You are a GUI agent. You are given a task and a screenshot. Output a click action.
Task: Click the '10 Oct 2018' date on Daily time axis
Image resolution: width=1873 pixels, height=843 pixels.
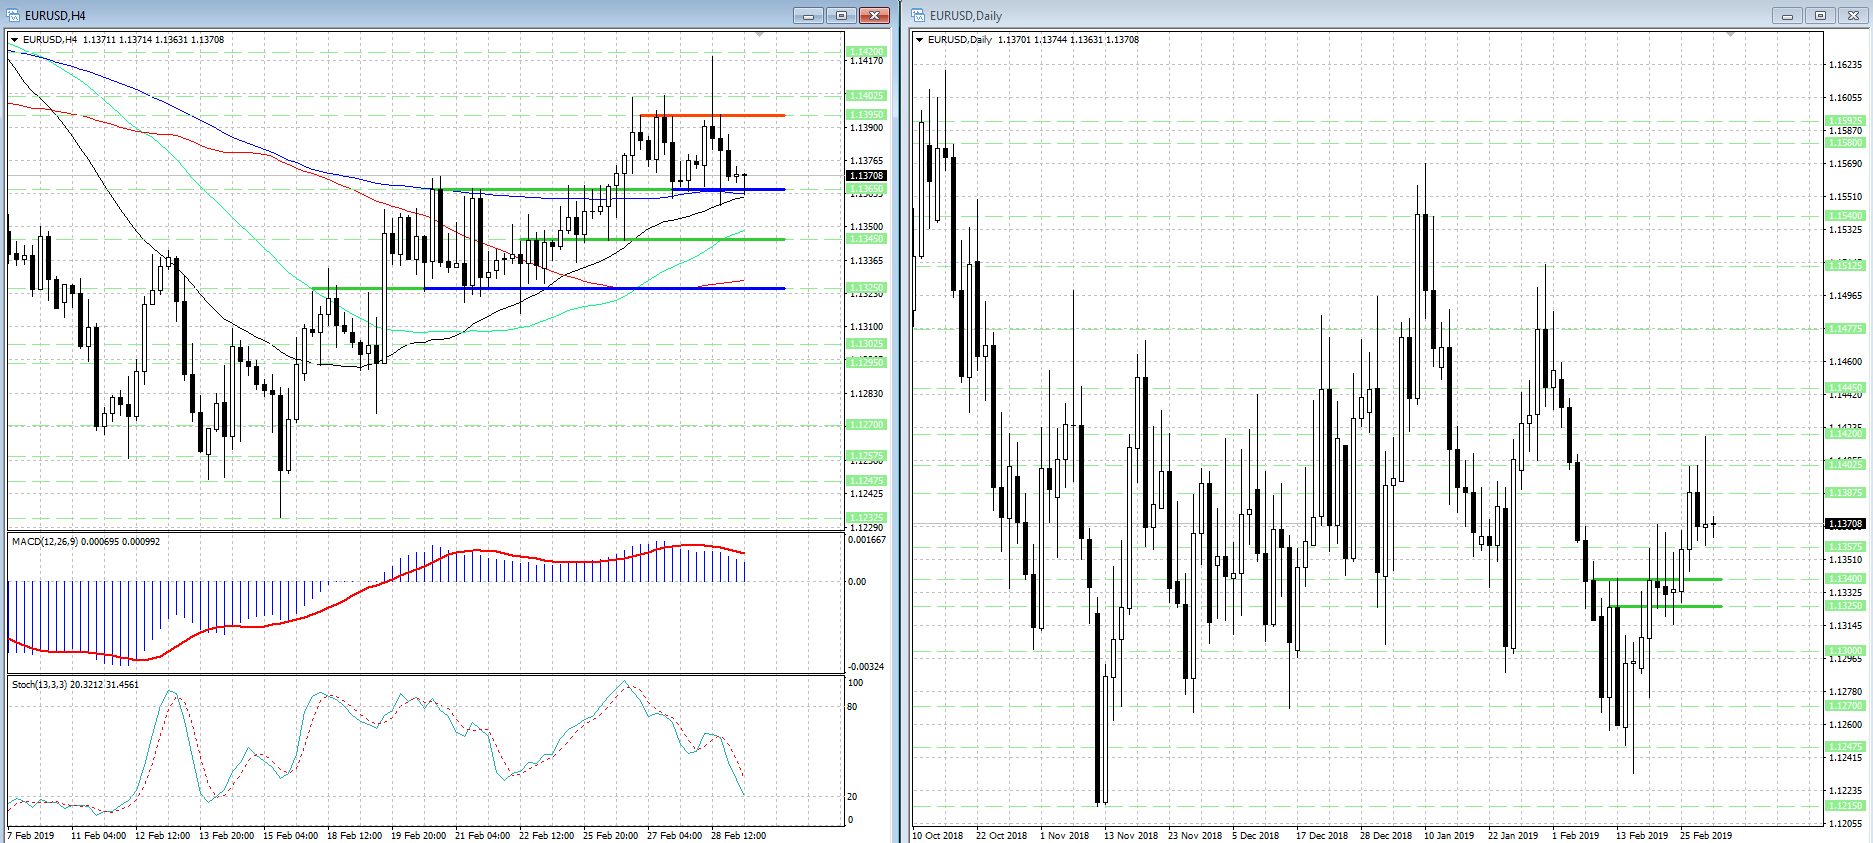coord(938,836)
